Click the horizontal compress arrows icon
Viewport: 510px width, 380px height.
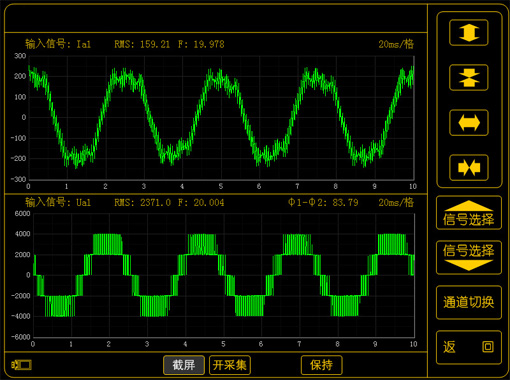point(469,167)
